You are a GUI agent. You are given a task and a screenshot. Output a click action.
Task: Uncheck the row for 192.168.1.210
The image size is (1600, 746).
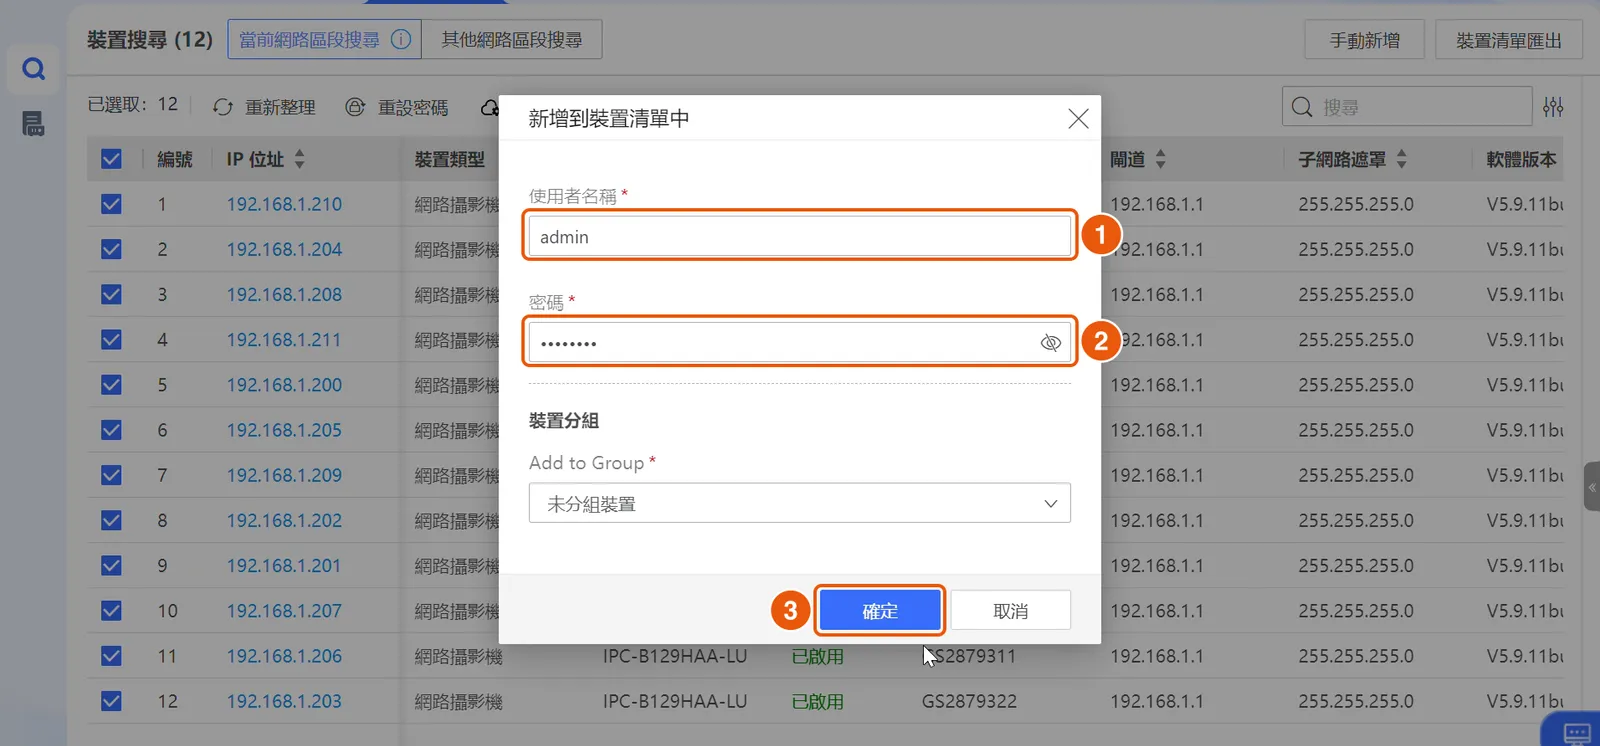click(x=111, y=204)
